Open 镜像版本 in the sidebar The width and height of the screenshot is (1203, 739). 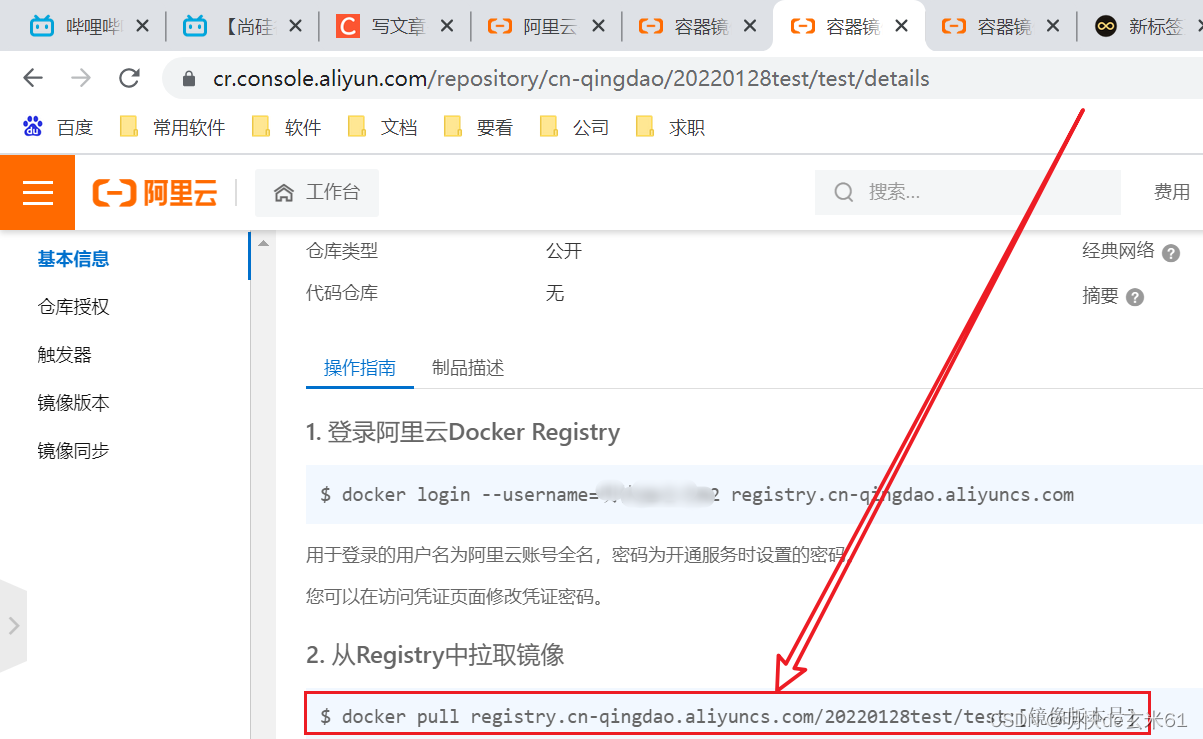(74, 403)
